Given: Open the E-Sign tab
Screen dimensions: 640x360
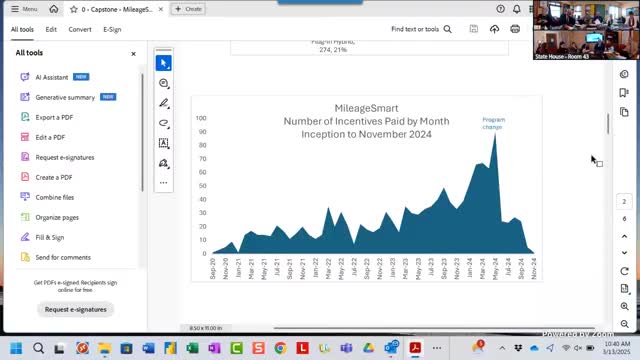Looking at the screenshot, I should click(112, 29).
